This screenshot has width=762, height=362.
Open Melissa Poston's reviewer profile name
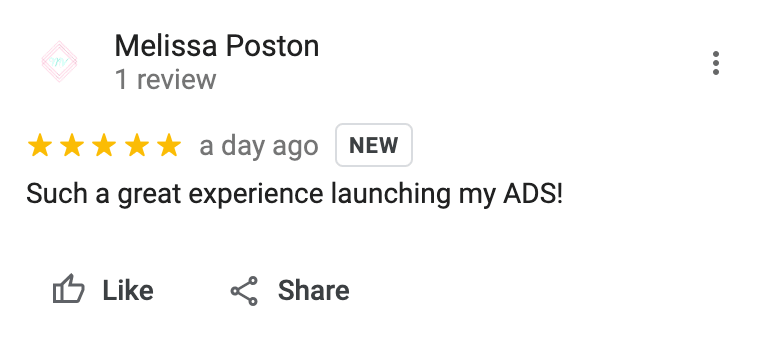217,46
